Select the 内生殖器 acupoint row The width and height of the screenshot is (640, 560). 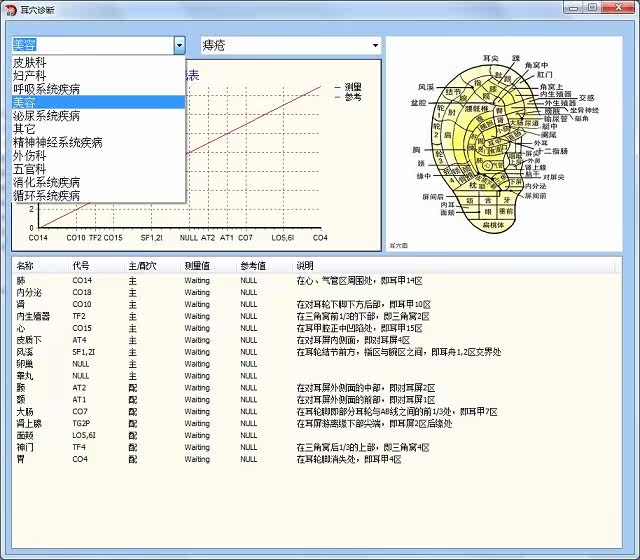[x=33, y=316]
